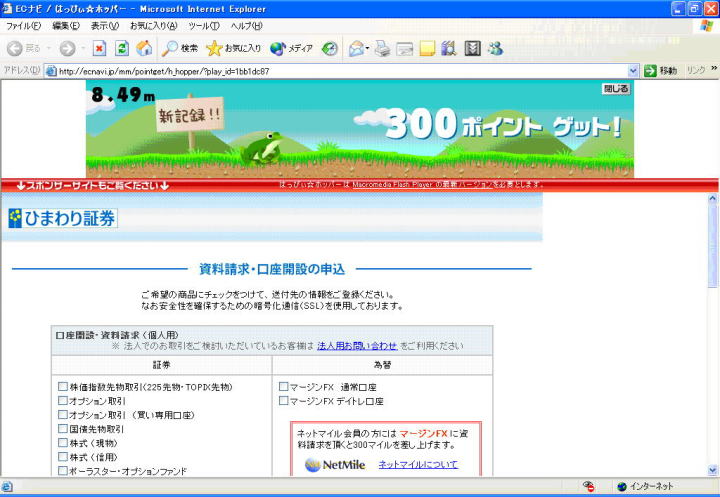Click the 為替 column header

tap(382, 365)
